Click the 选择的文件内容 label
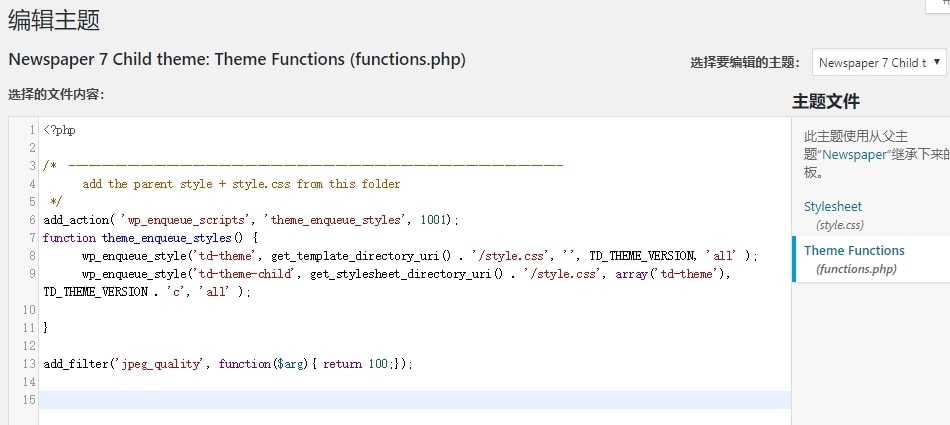This screenshot has width=950, height=425. [x=56, y=95]
